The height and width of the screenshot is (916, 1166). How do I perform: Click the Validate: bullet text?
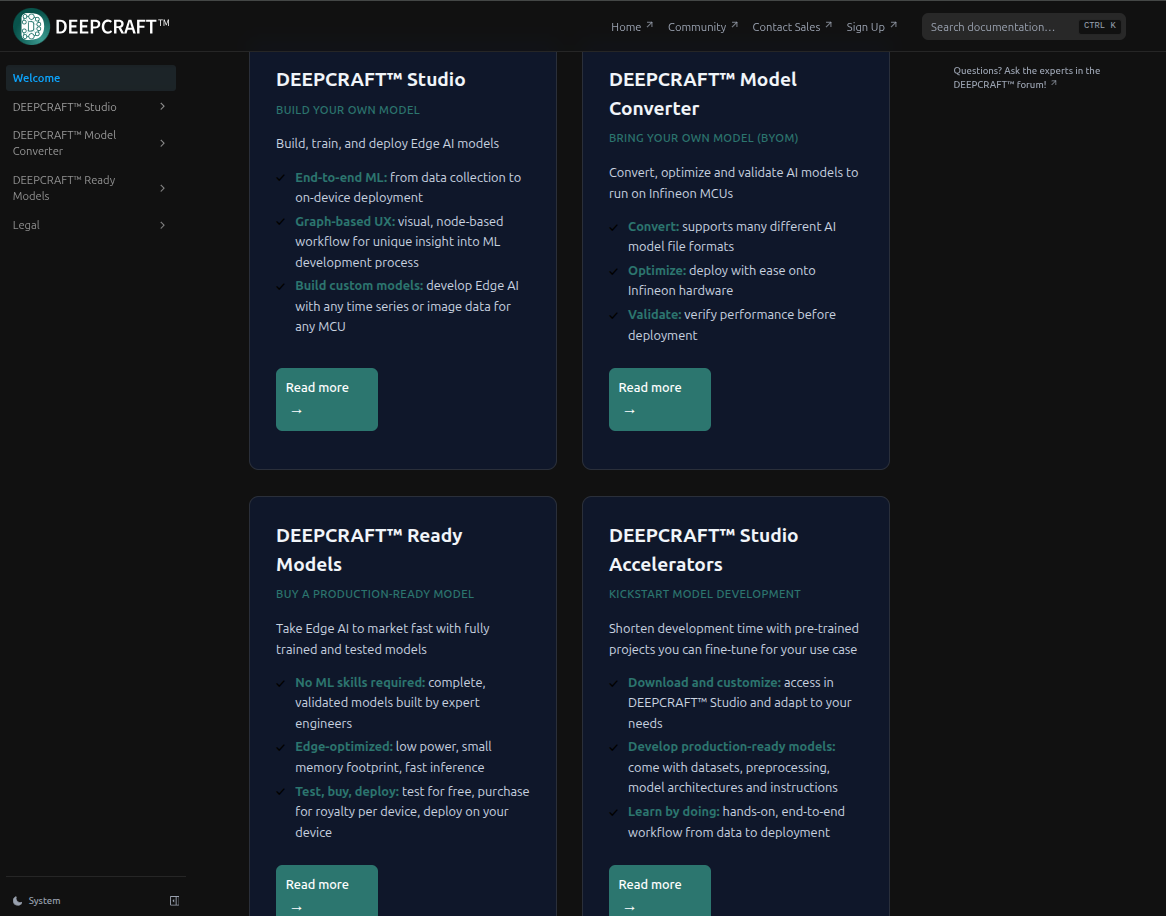pos(654,315)
